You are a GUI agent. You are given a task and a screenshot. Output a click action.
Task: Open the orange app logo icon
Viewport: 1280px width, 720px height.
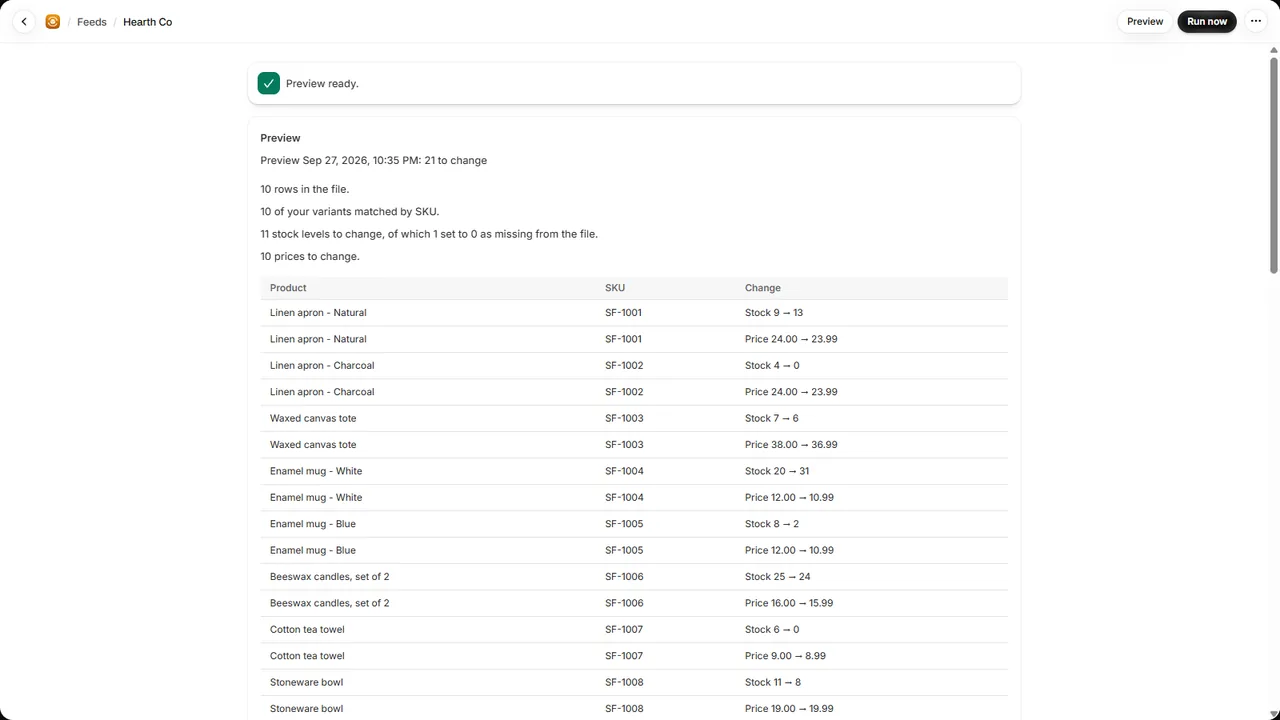53,21
